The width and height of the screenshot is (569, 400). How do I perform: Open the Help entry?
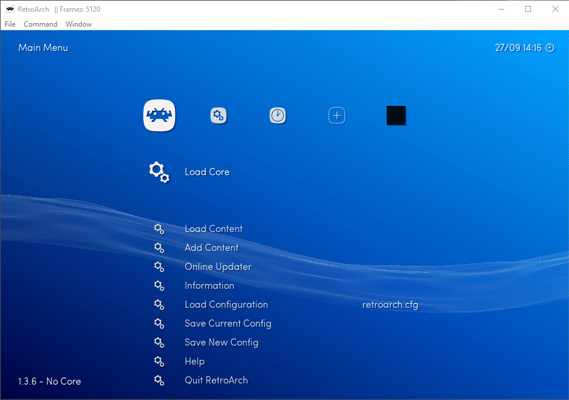[x=195, y=362]
